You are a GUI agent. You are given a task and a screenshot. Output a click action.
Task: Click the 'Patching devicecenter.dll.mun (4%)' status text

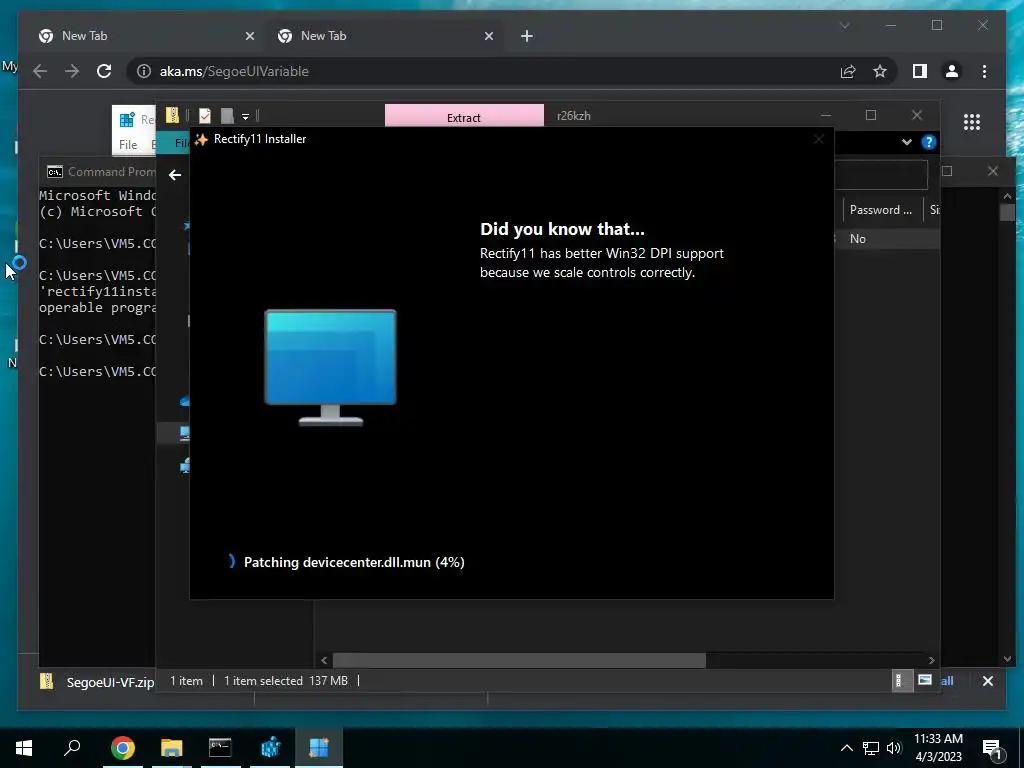354,562
